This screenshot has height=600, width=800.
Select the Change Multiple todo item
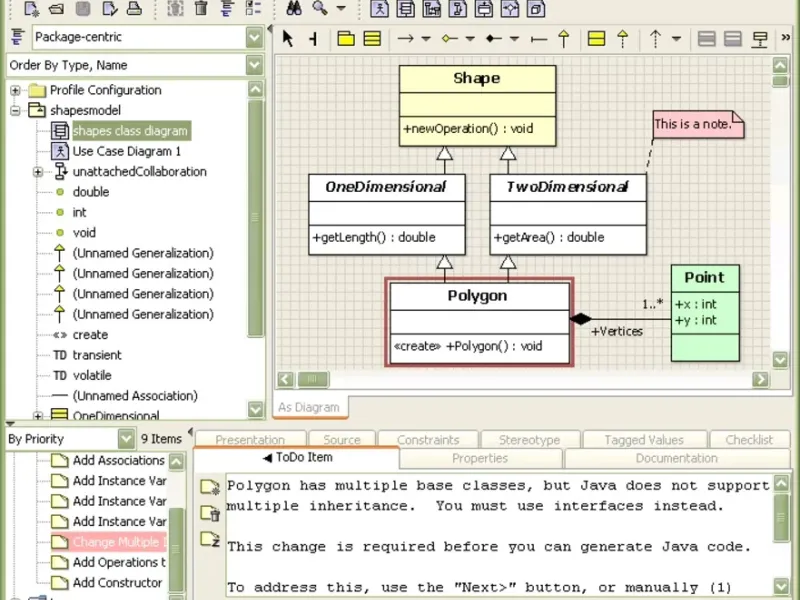click(x=109, y=542)
